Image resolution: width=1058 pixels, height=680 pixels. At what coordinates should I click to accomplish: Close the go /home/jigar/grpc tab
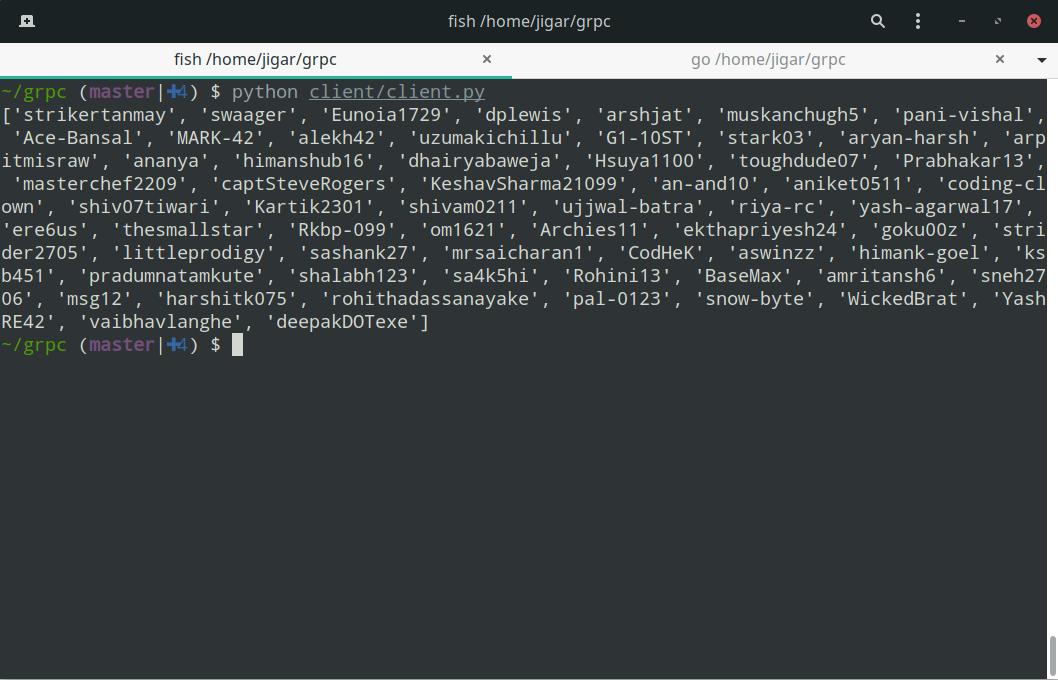(x=1000, y=60)
